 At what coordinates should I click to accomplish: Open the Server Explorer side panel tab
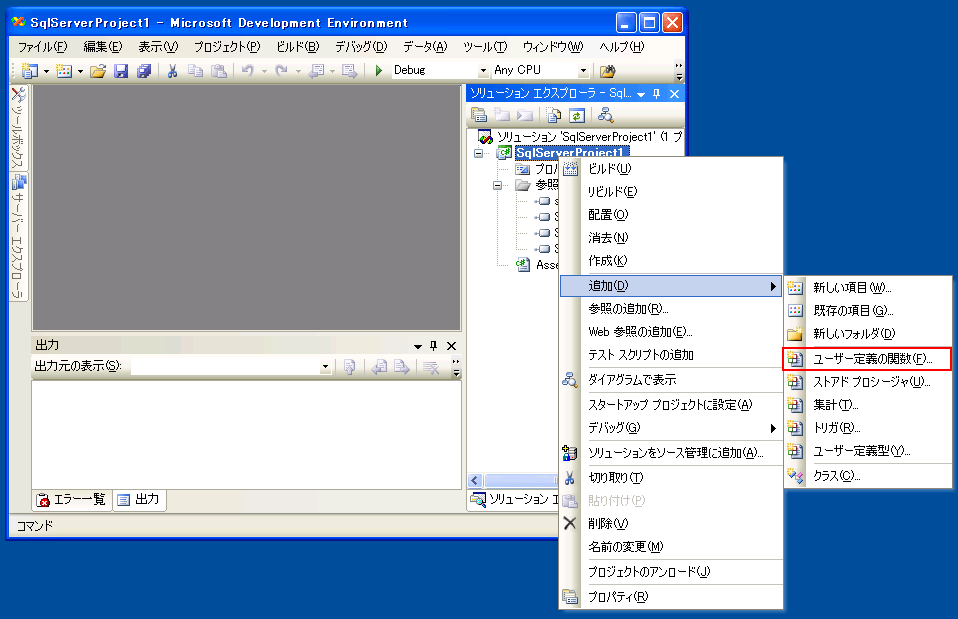(18, 237)
